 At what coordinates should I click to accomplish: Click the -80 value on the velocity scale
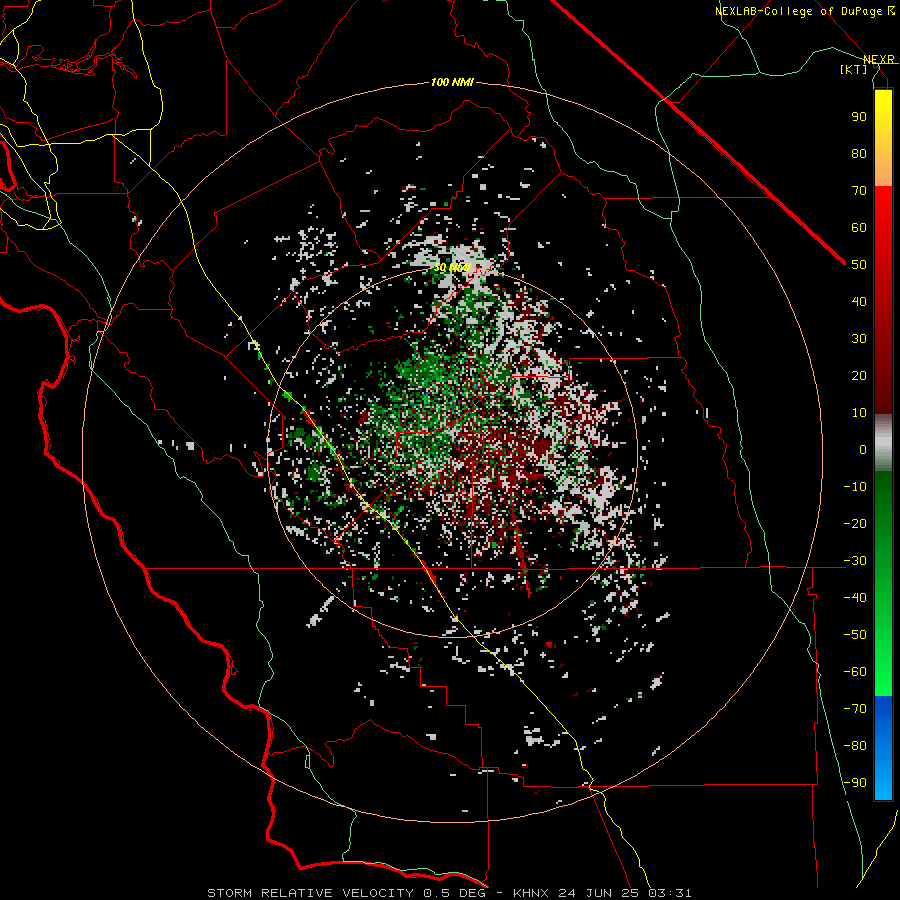click(x=855, y=746)
